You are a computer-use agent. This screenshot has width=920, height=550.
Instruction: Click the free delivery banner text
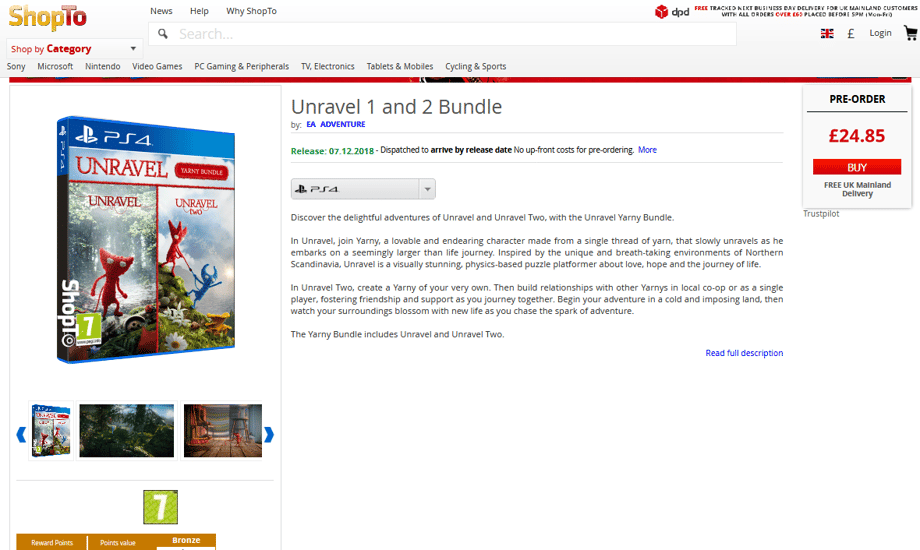tap(806, 11)
